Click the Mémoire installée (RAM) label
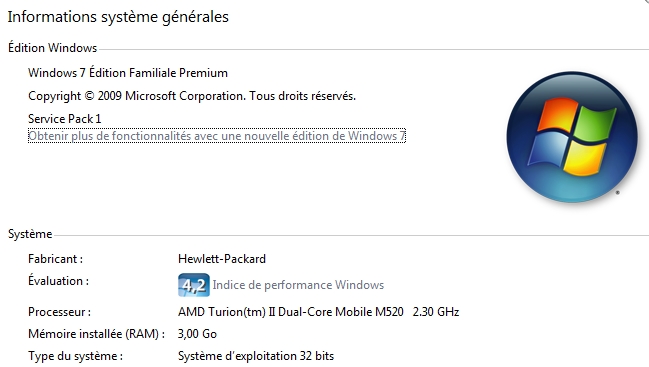649x367 pixels. point(96,334)
